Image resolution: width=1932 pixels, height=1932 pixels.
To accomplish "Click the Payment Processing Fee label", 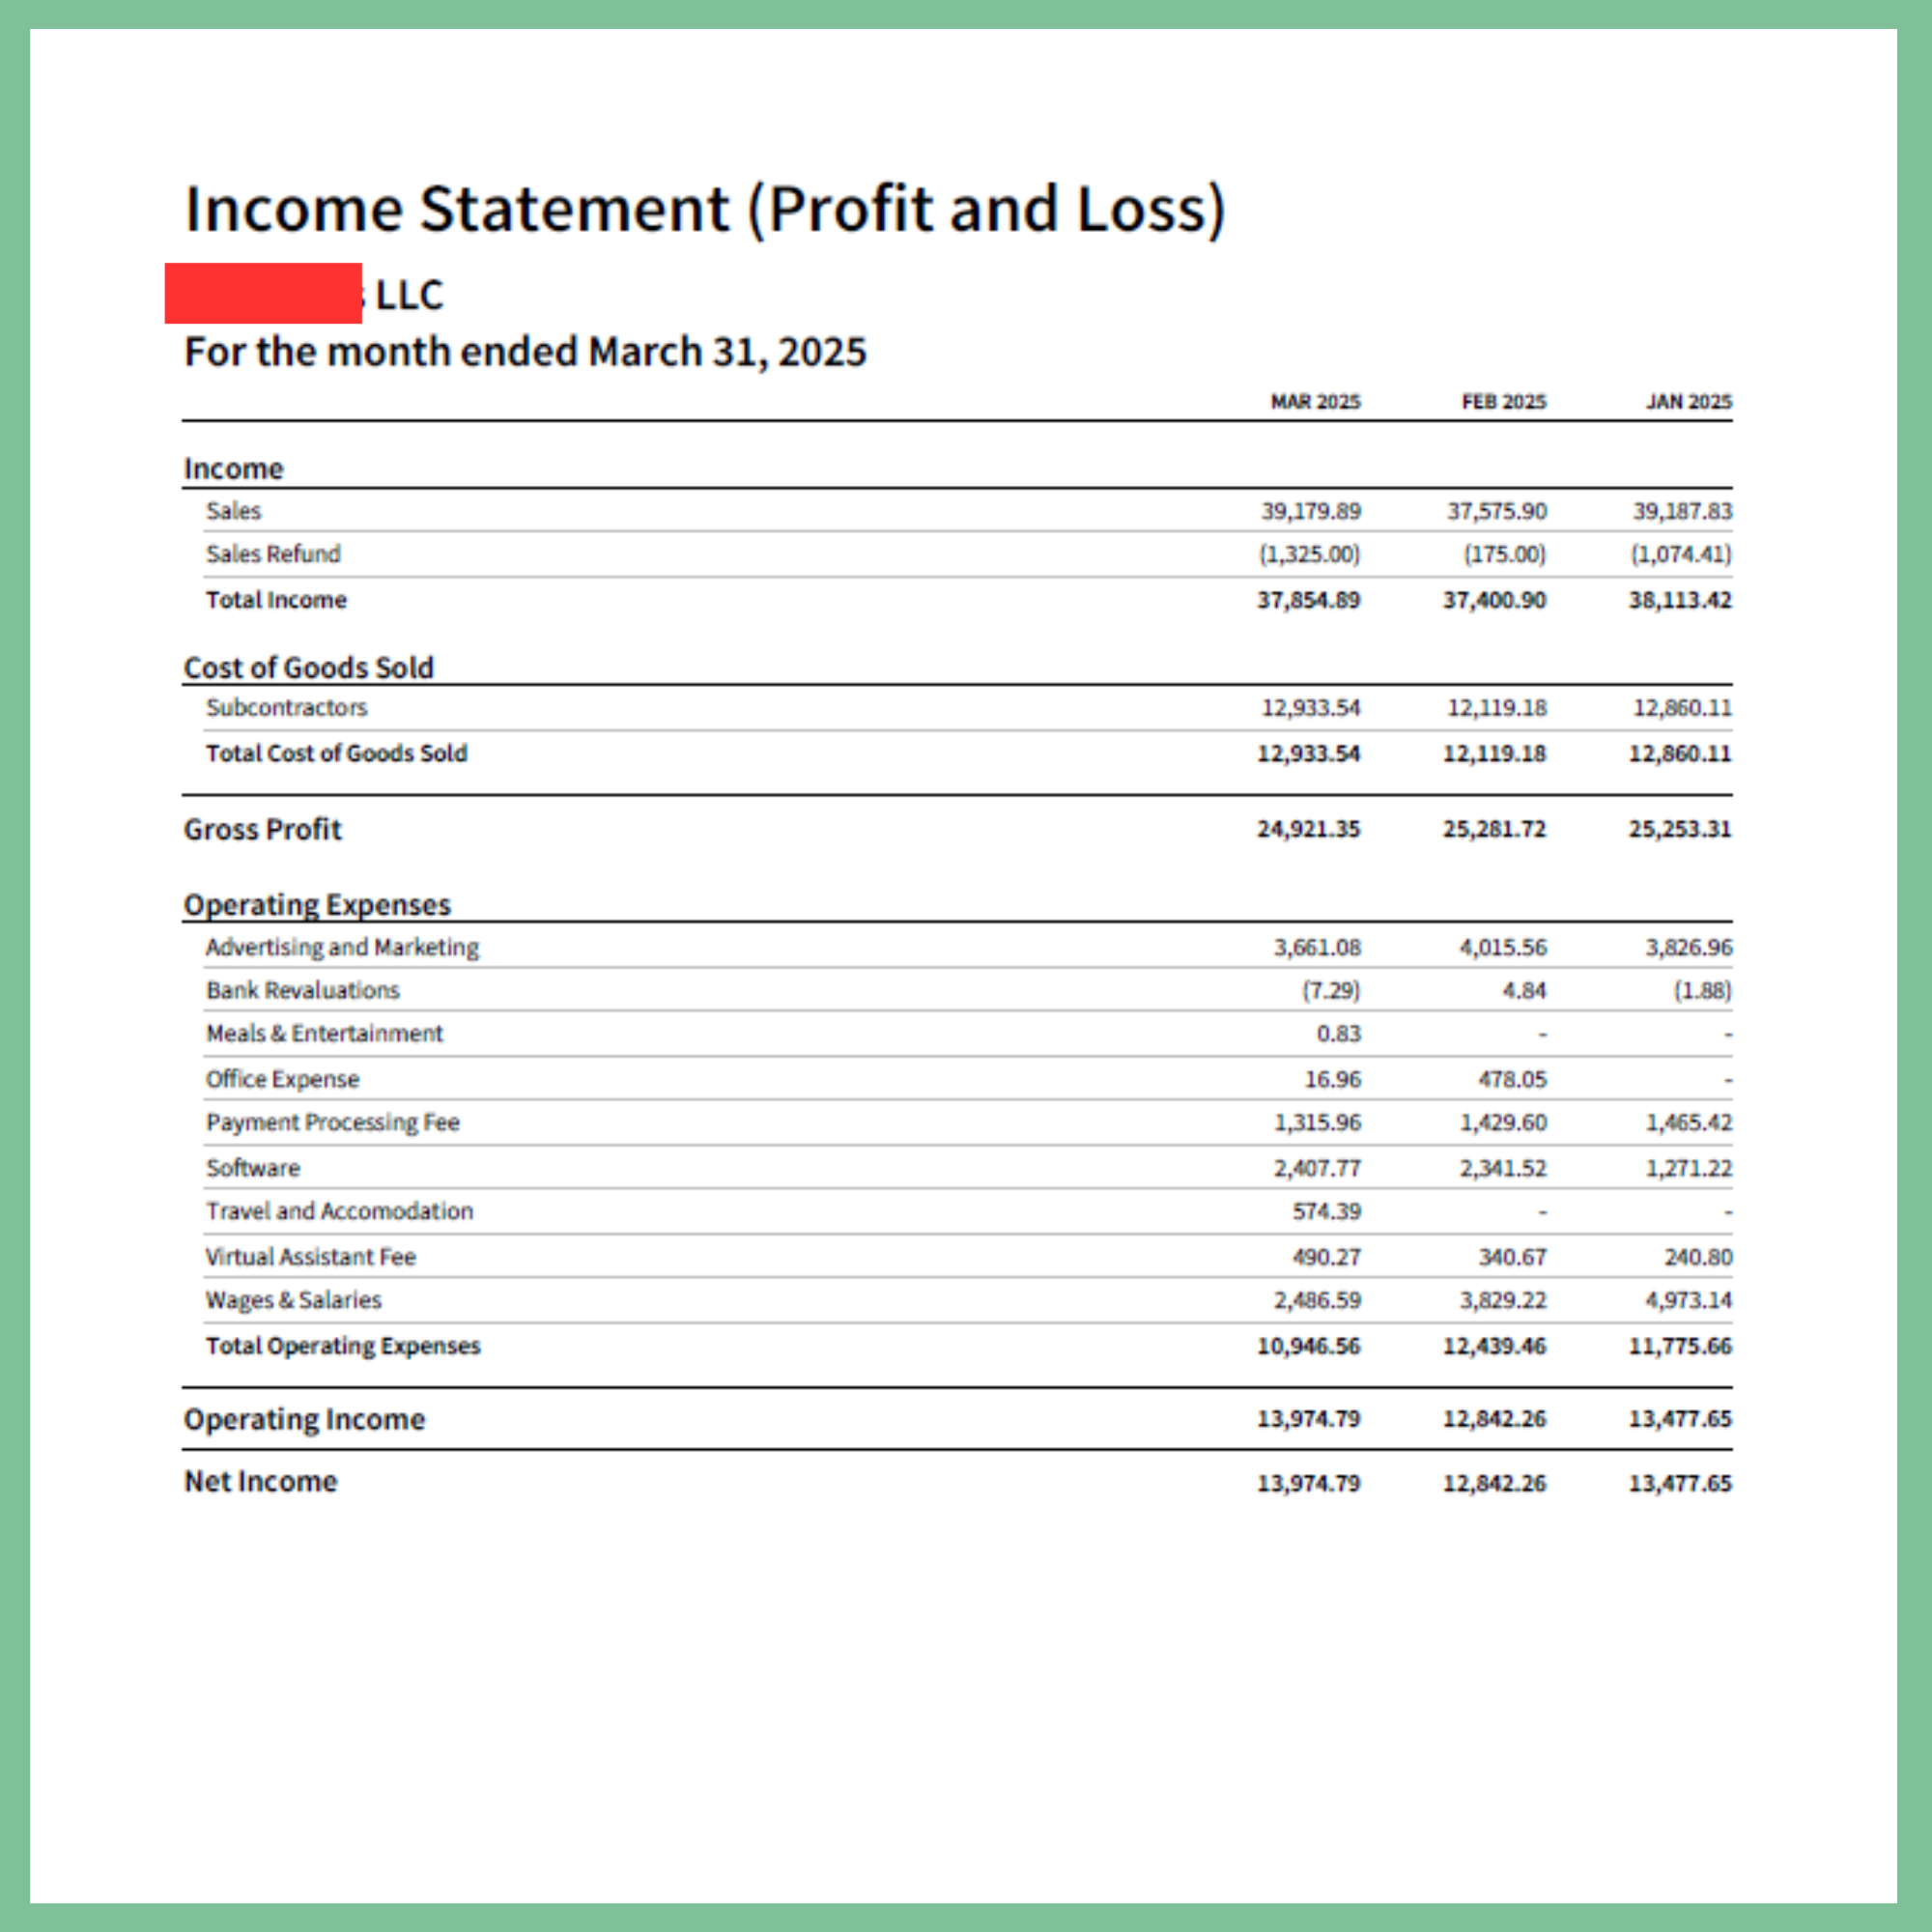I will 333,1122.
